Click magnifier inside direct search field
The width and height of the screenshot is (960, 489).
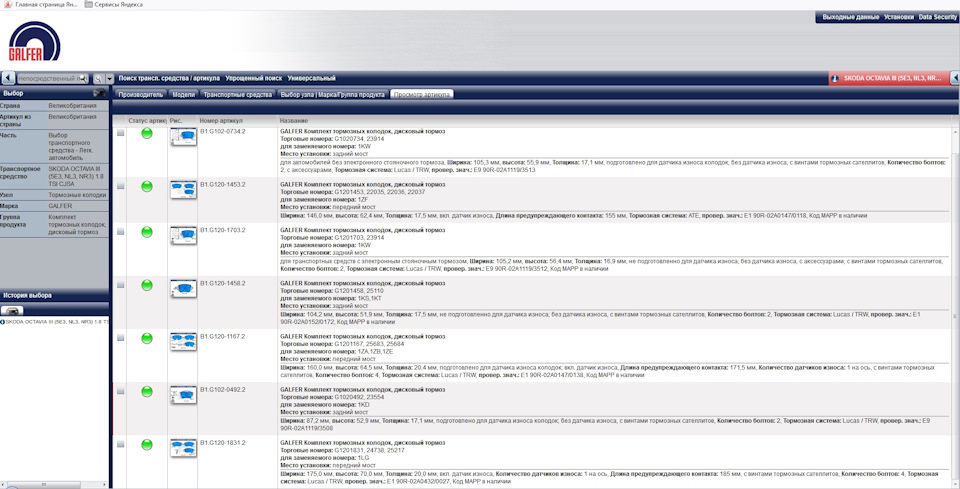click(83, 78)
